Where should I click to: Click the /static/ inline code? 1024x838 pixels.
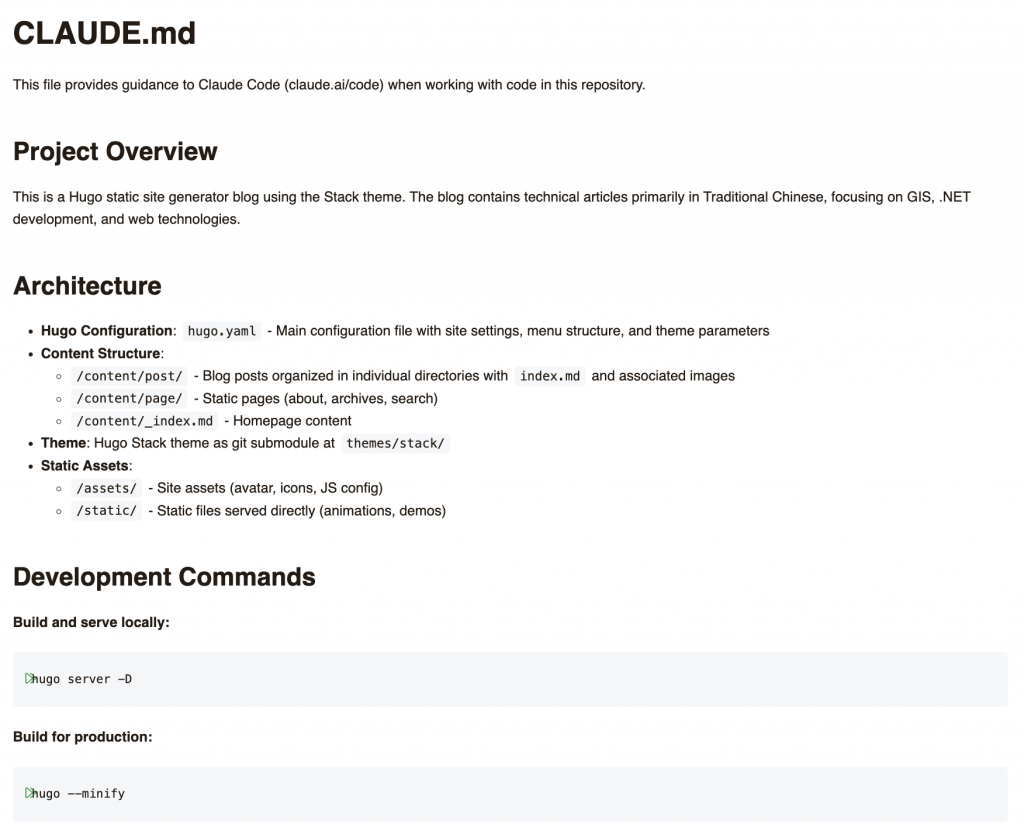(x=106, y=511)
